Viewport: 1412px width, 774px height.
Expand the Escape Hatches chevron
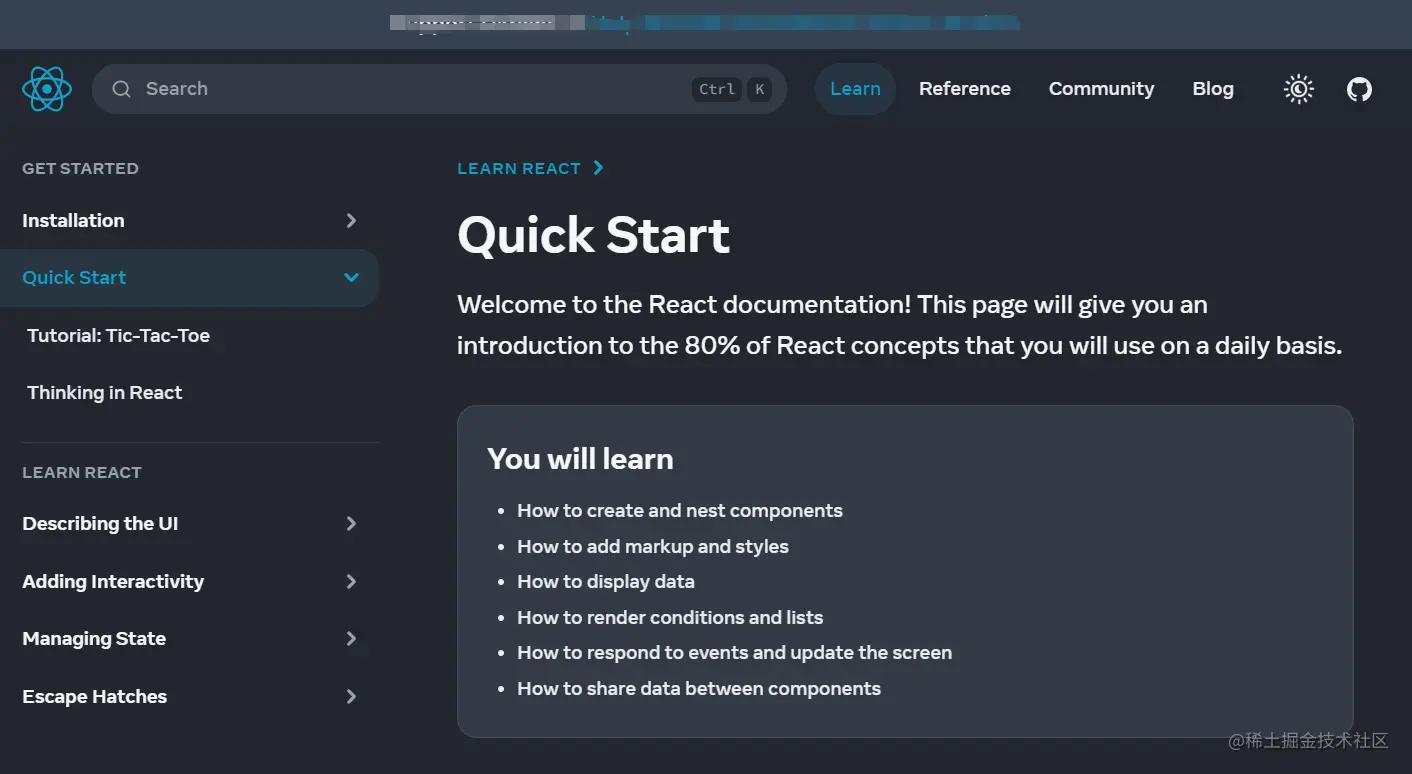click(x=351, y=696)
